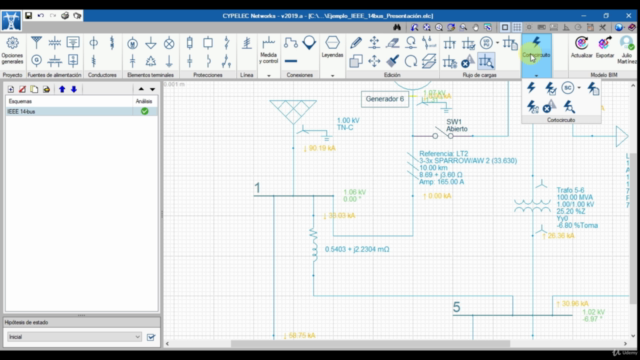Screen dimensions: 640x360
Task: Run the short-circuit calculation lightning icon
Action: click(x=531, y=87)
